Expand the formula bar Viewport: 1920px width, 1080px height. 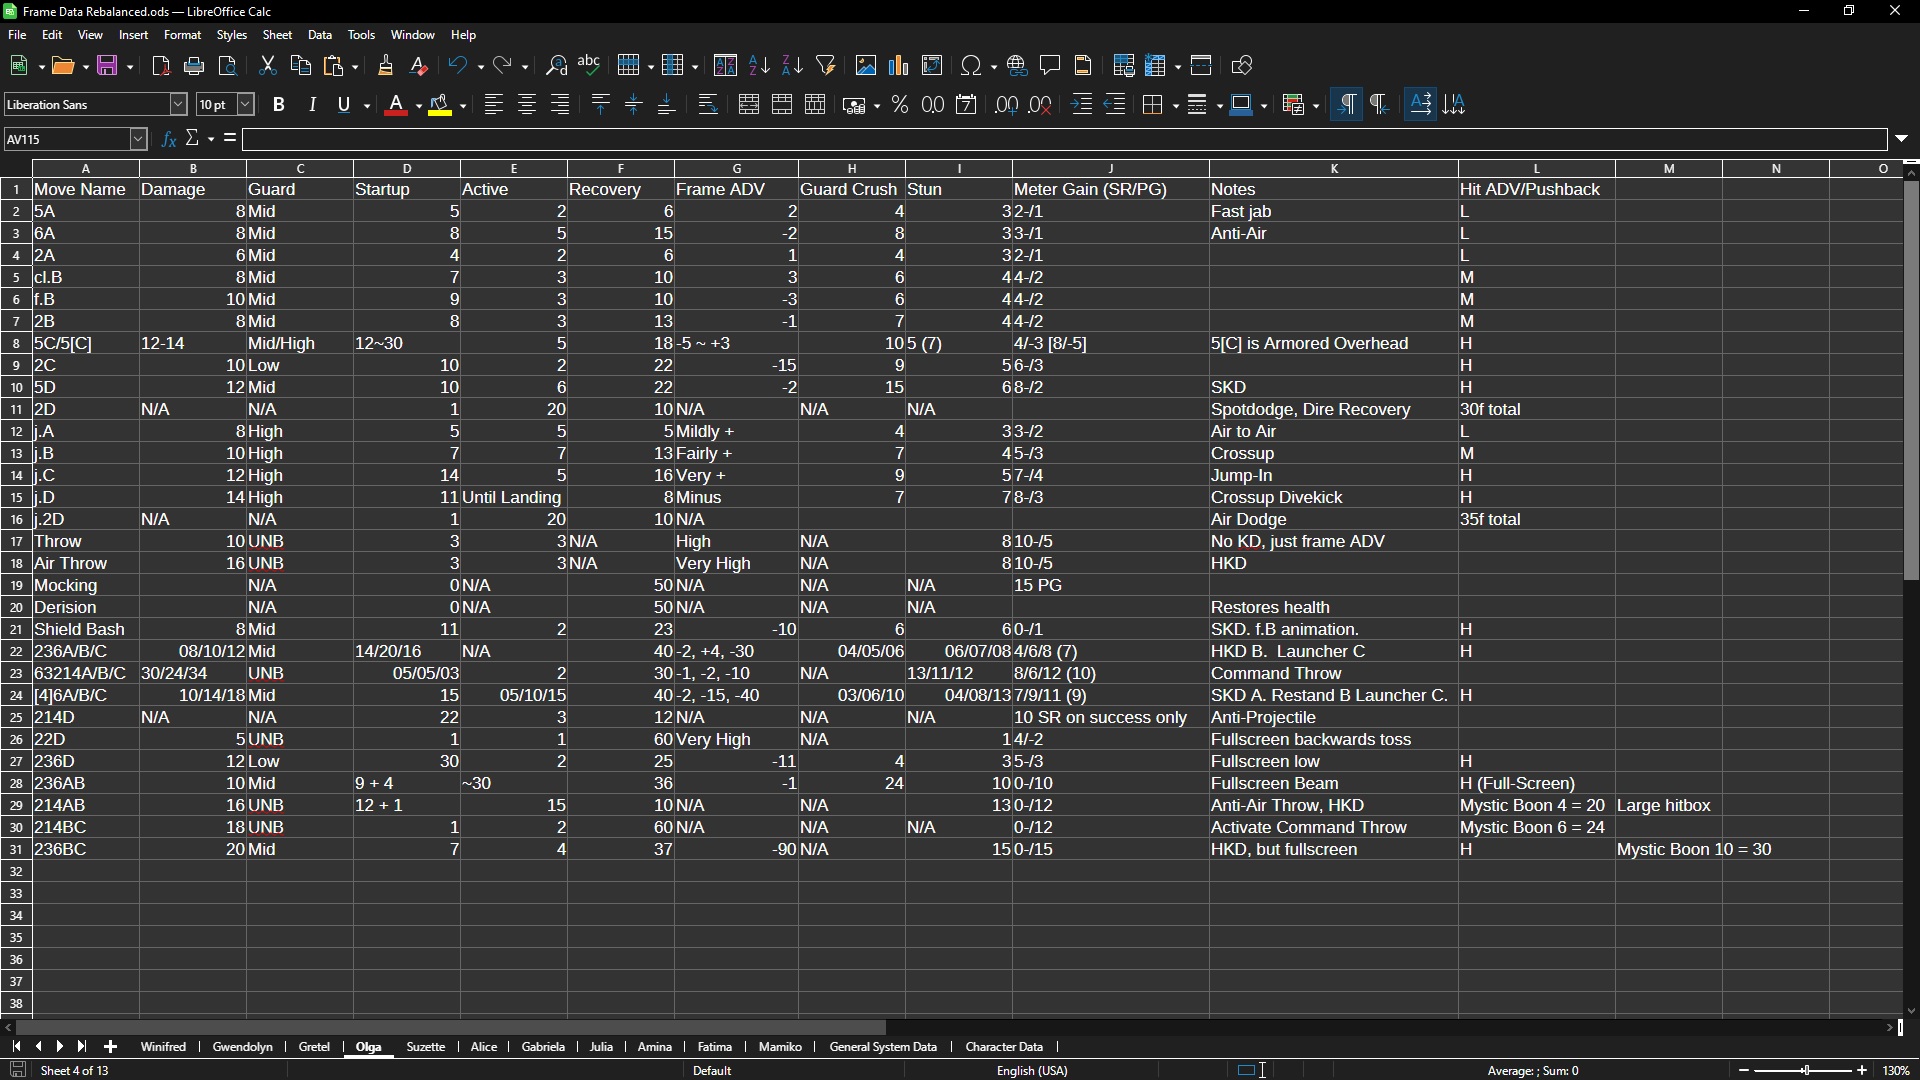1902,139
